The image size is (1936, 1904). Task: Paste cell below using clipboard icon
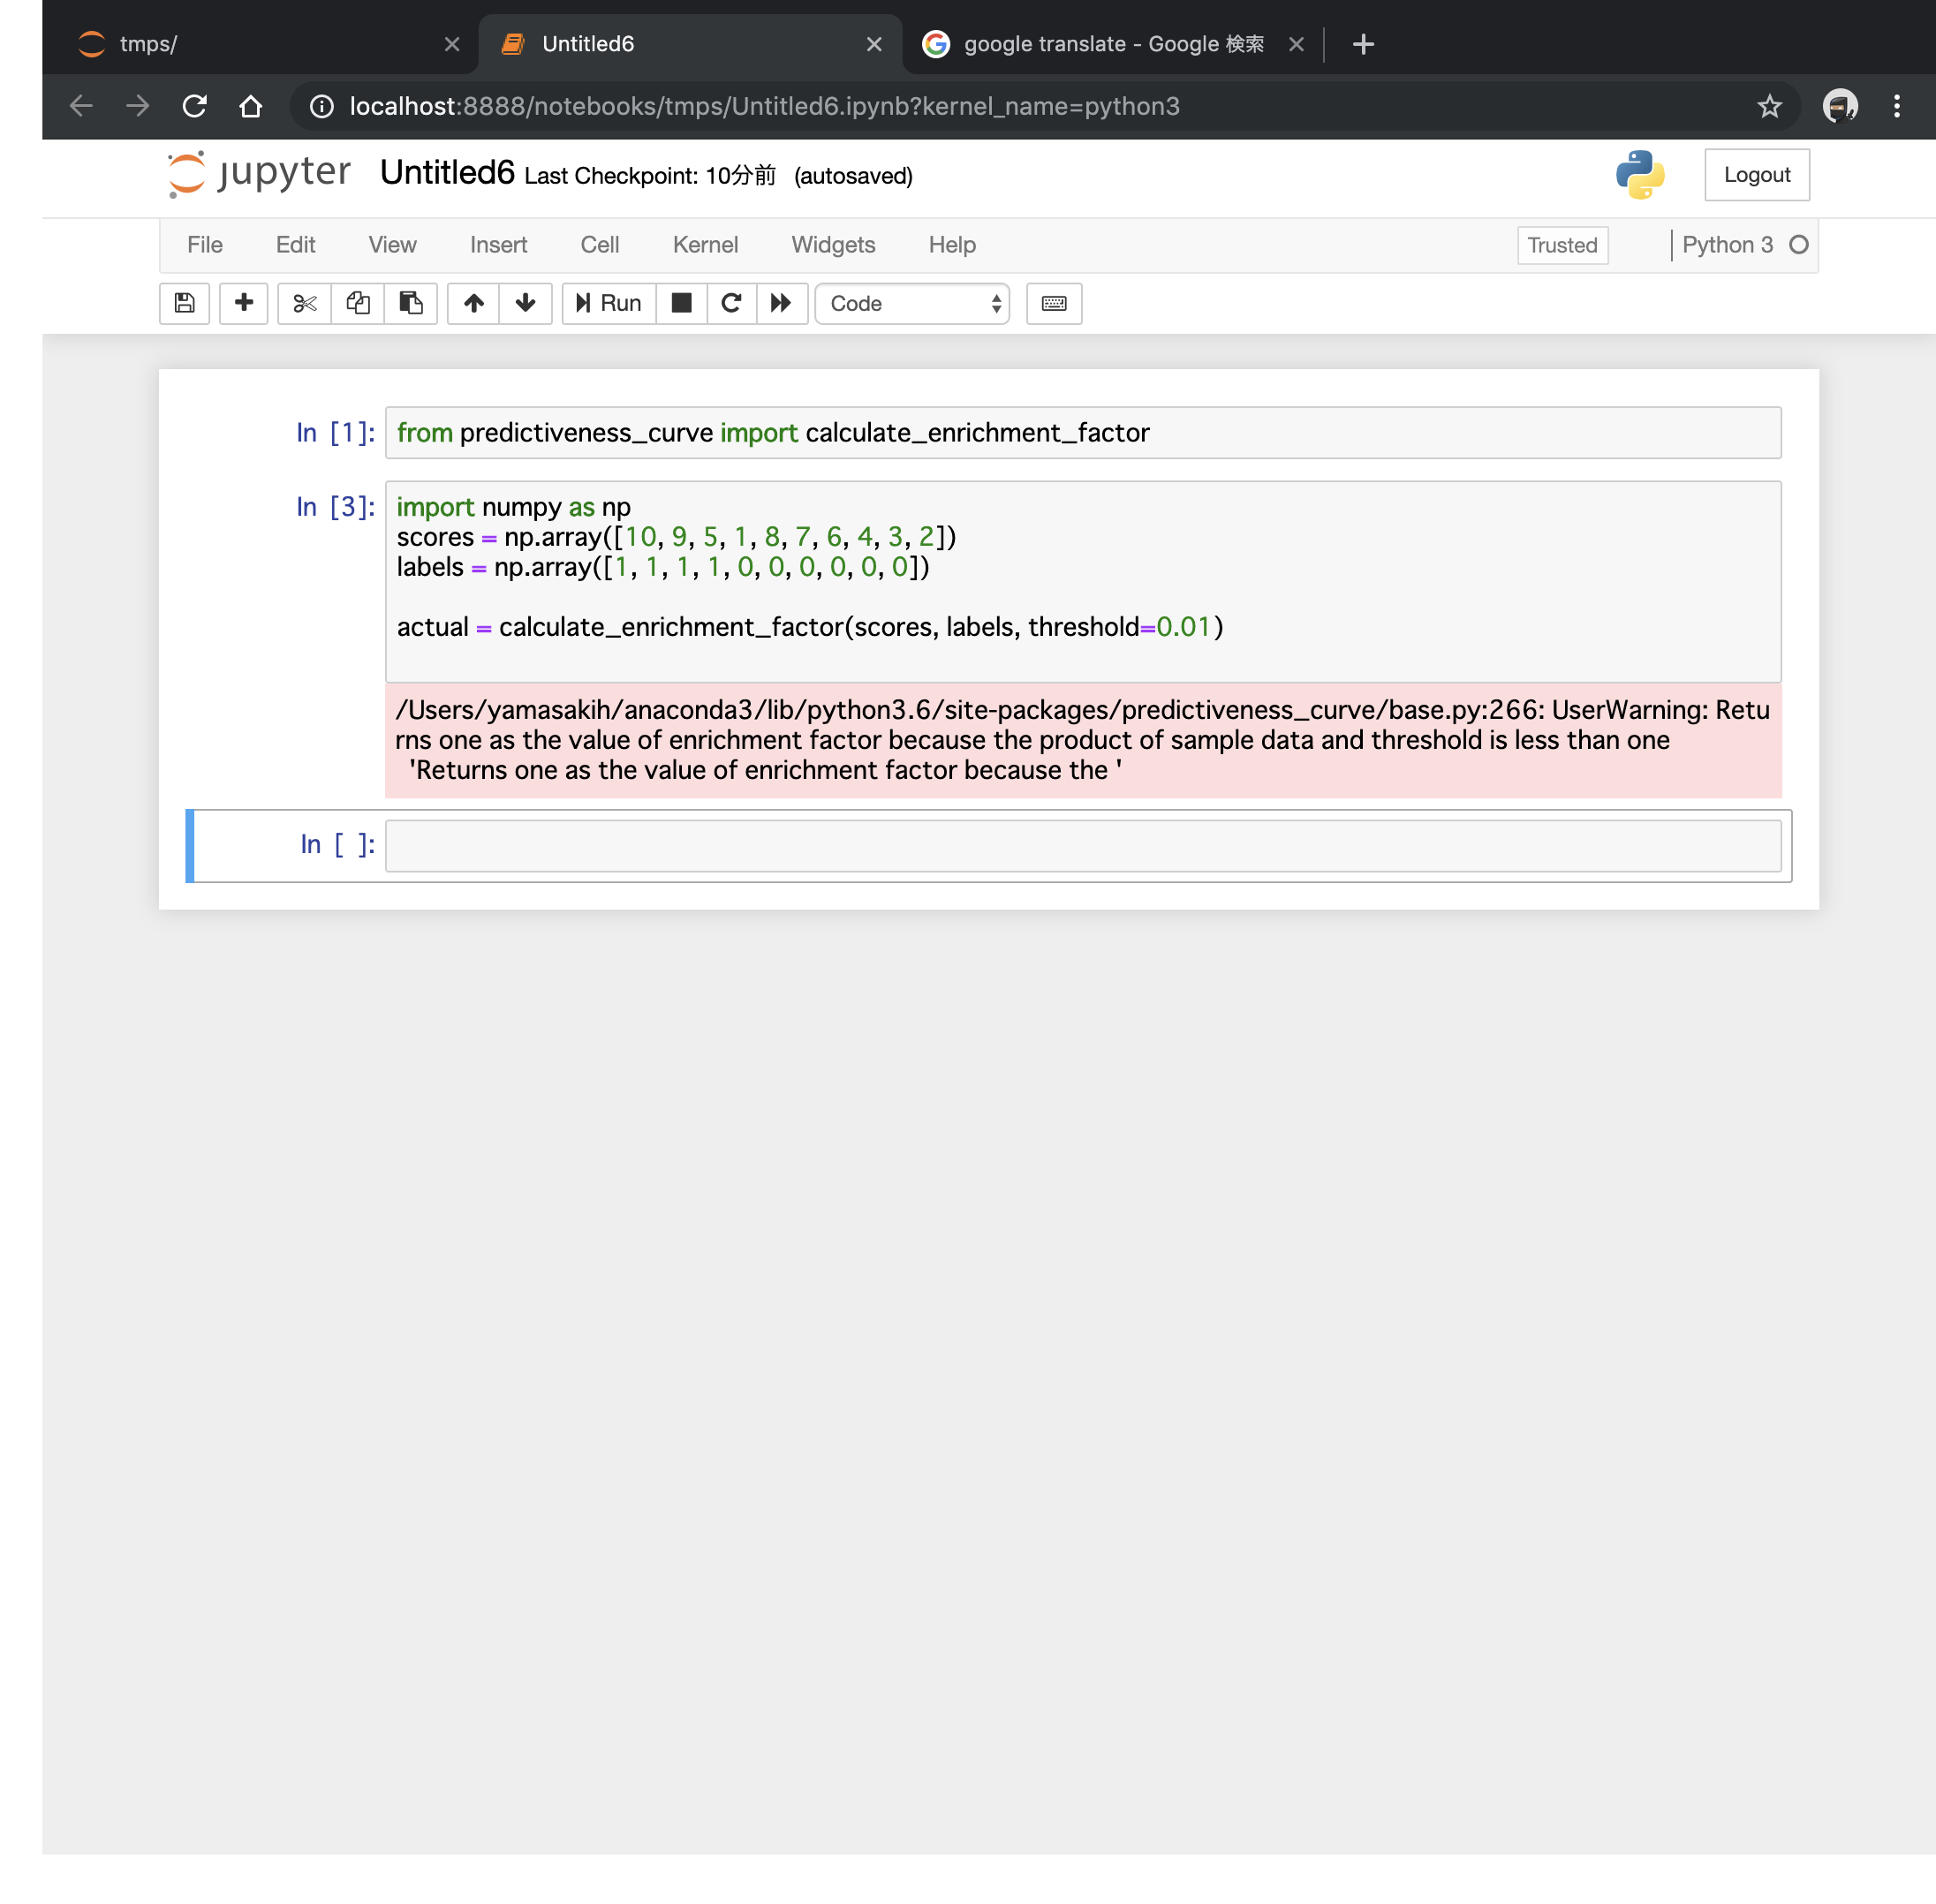point(411,303)
